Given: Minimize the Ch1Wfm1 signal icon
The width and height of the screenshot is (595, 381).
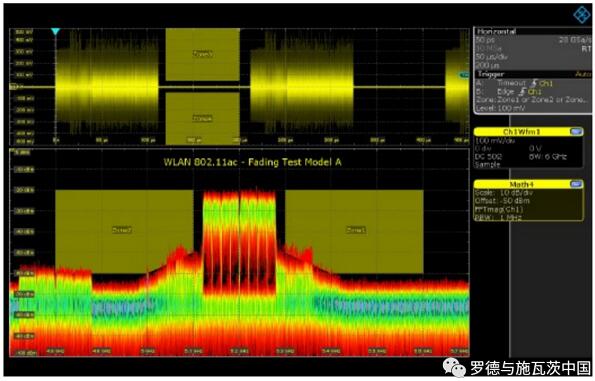Looking at the screenshot, I should [576, 132].
